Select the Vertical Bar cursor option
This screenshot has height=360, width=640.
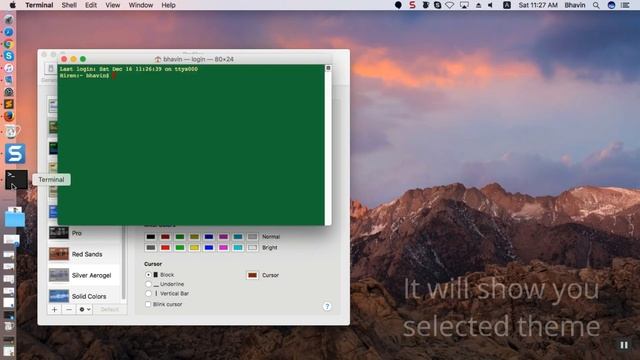[149, 293]
